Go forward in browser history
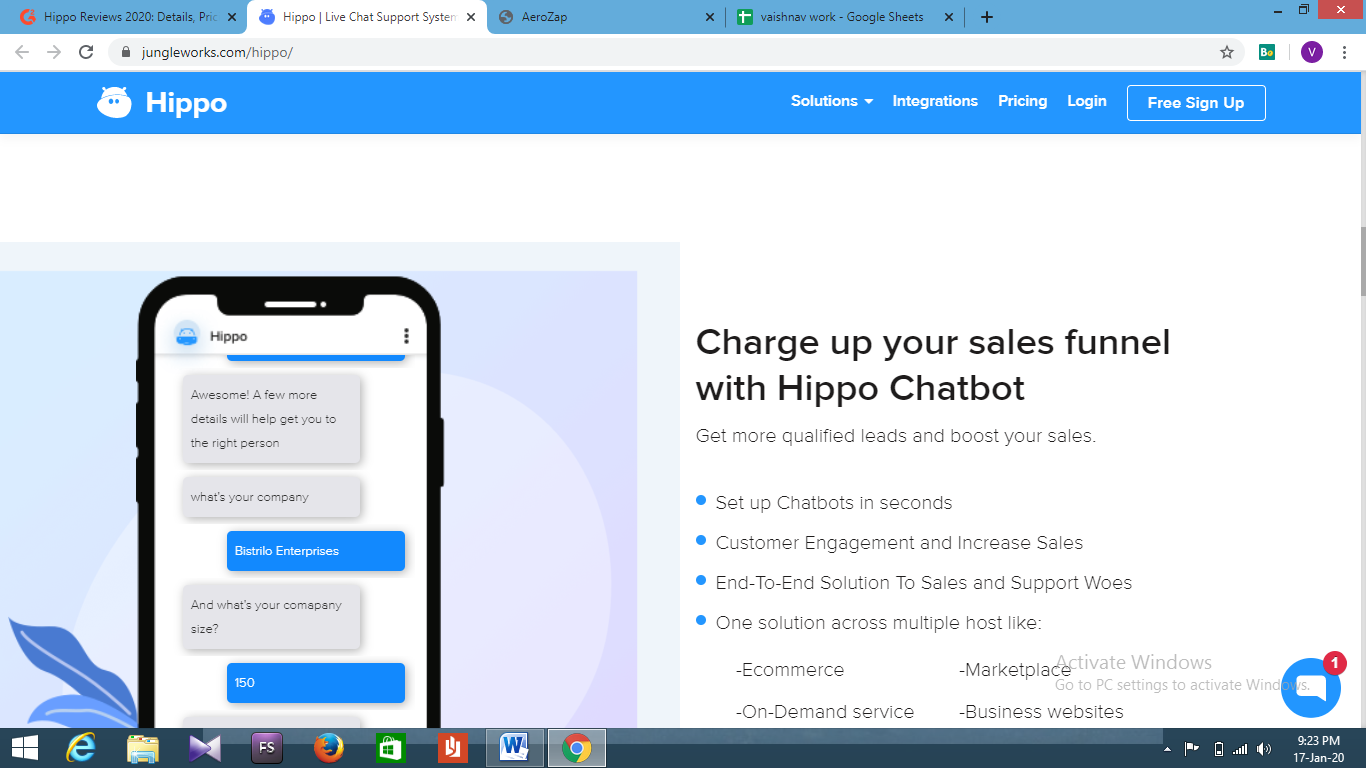 coord(54,52)
